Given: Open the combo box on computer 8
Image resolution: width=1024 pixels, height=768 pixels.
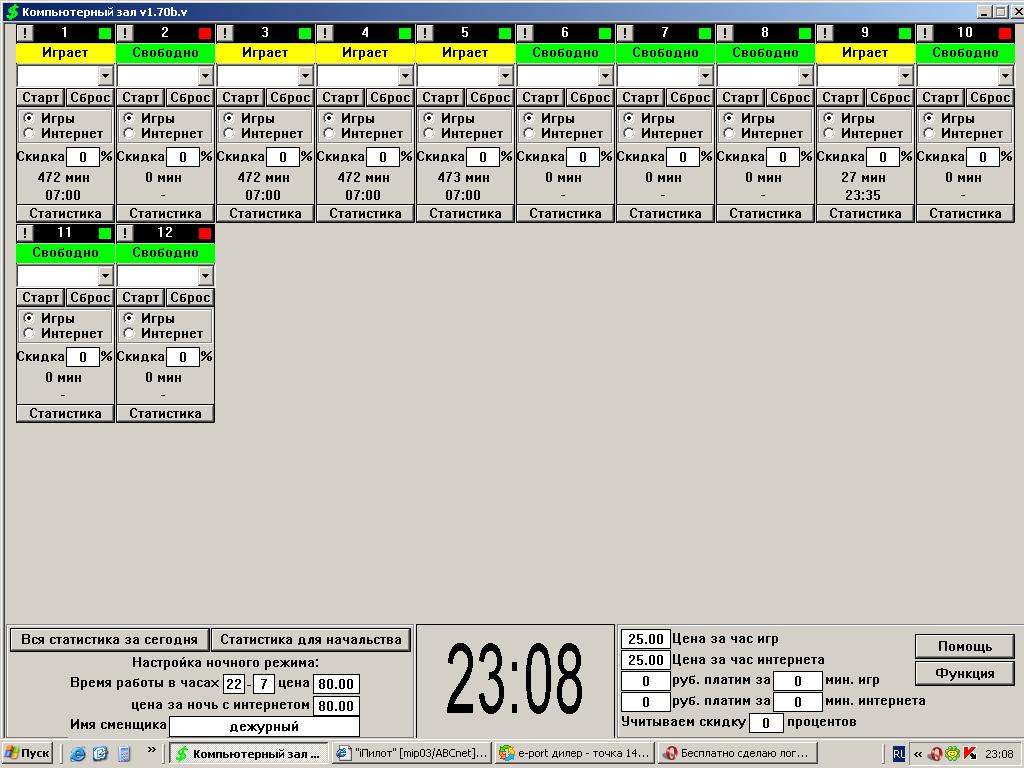Looking at the screenshot, I should click(x=805, y=76).
